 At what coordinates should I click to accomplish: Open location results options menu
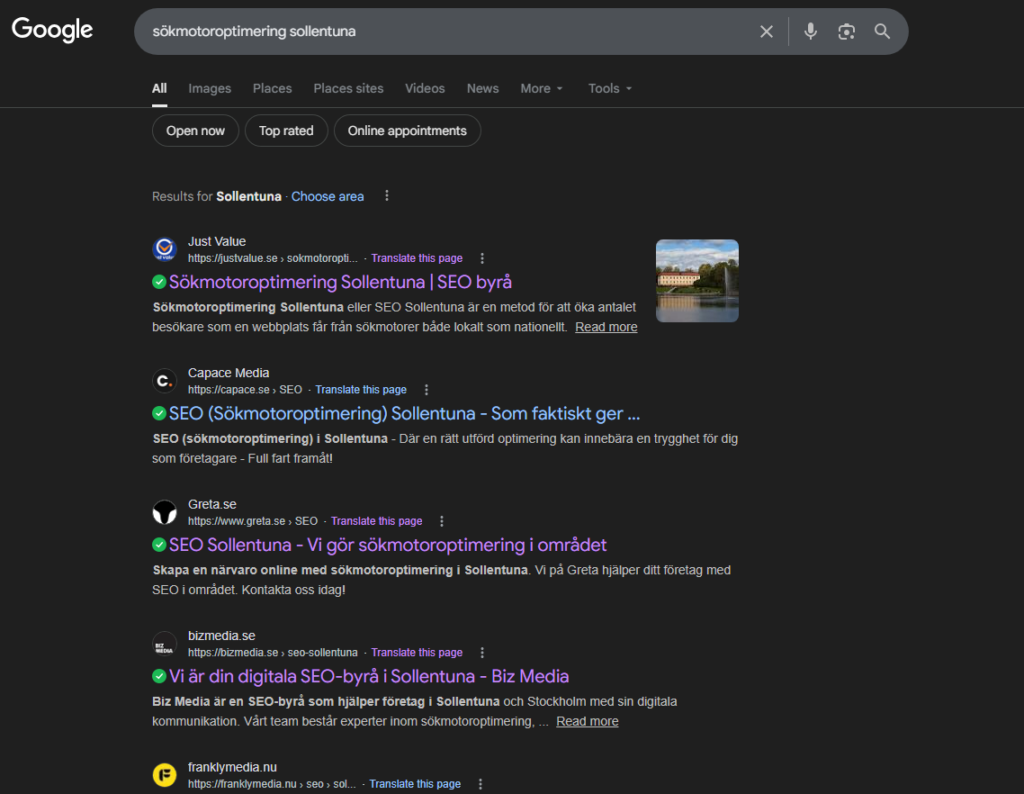tap(387, 196)
